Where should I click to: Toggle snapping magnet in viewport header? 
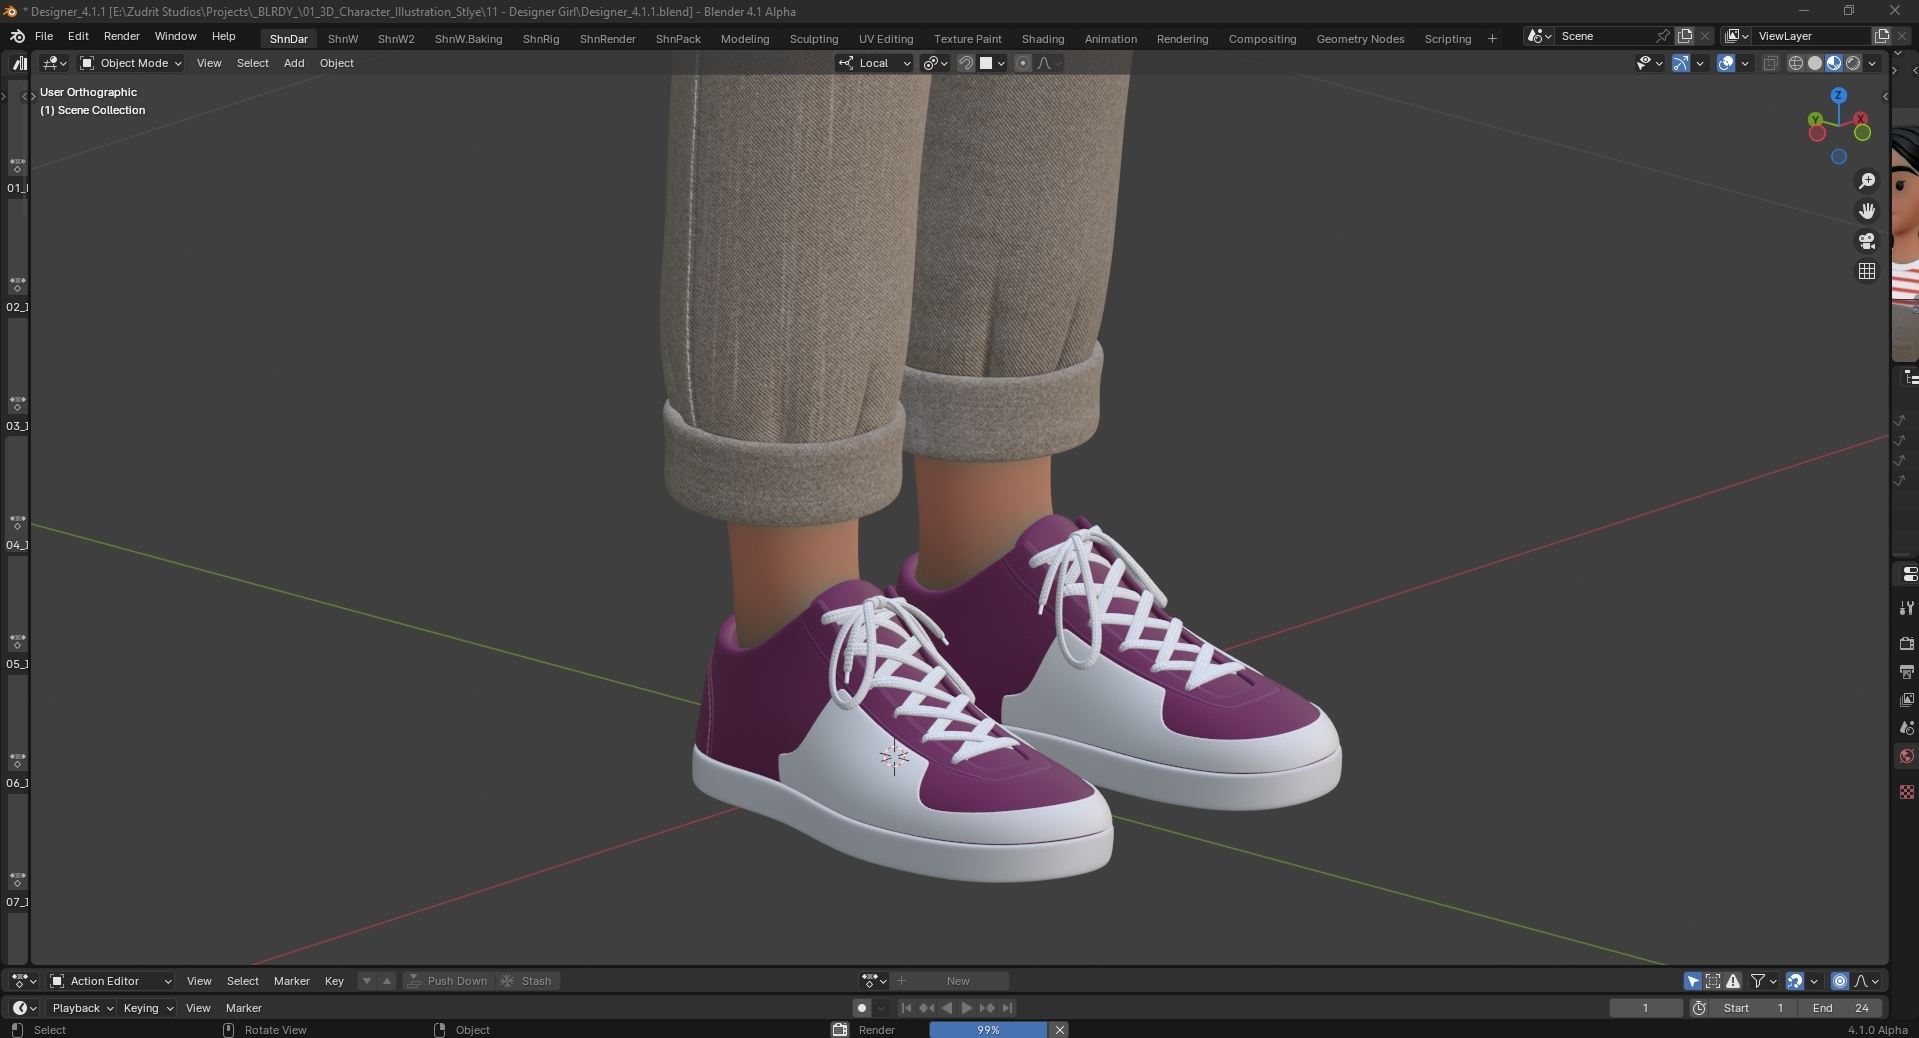point(965,63)
